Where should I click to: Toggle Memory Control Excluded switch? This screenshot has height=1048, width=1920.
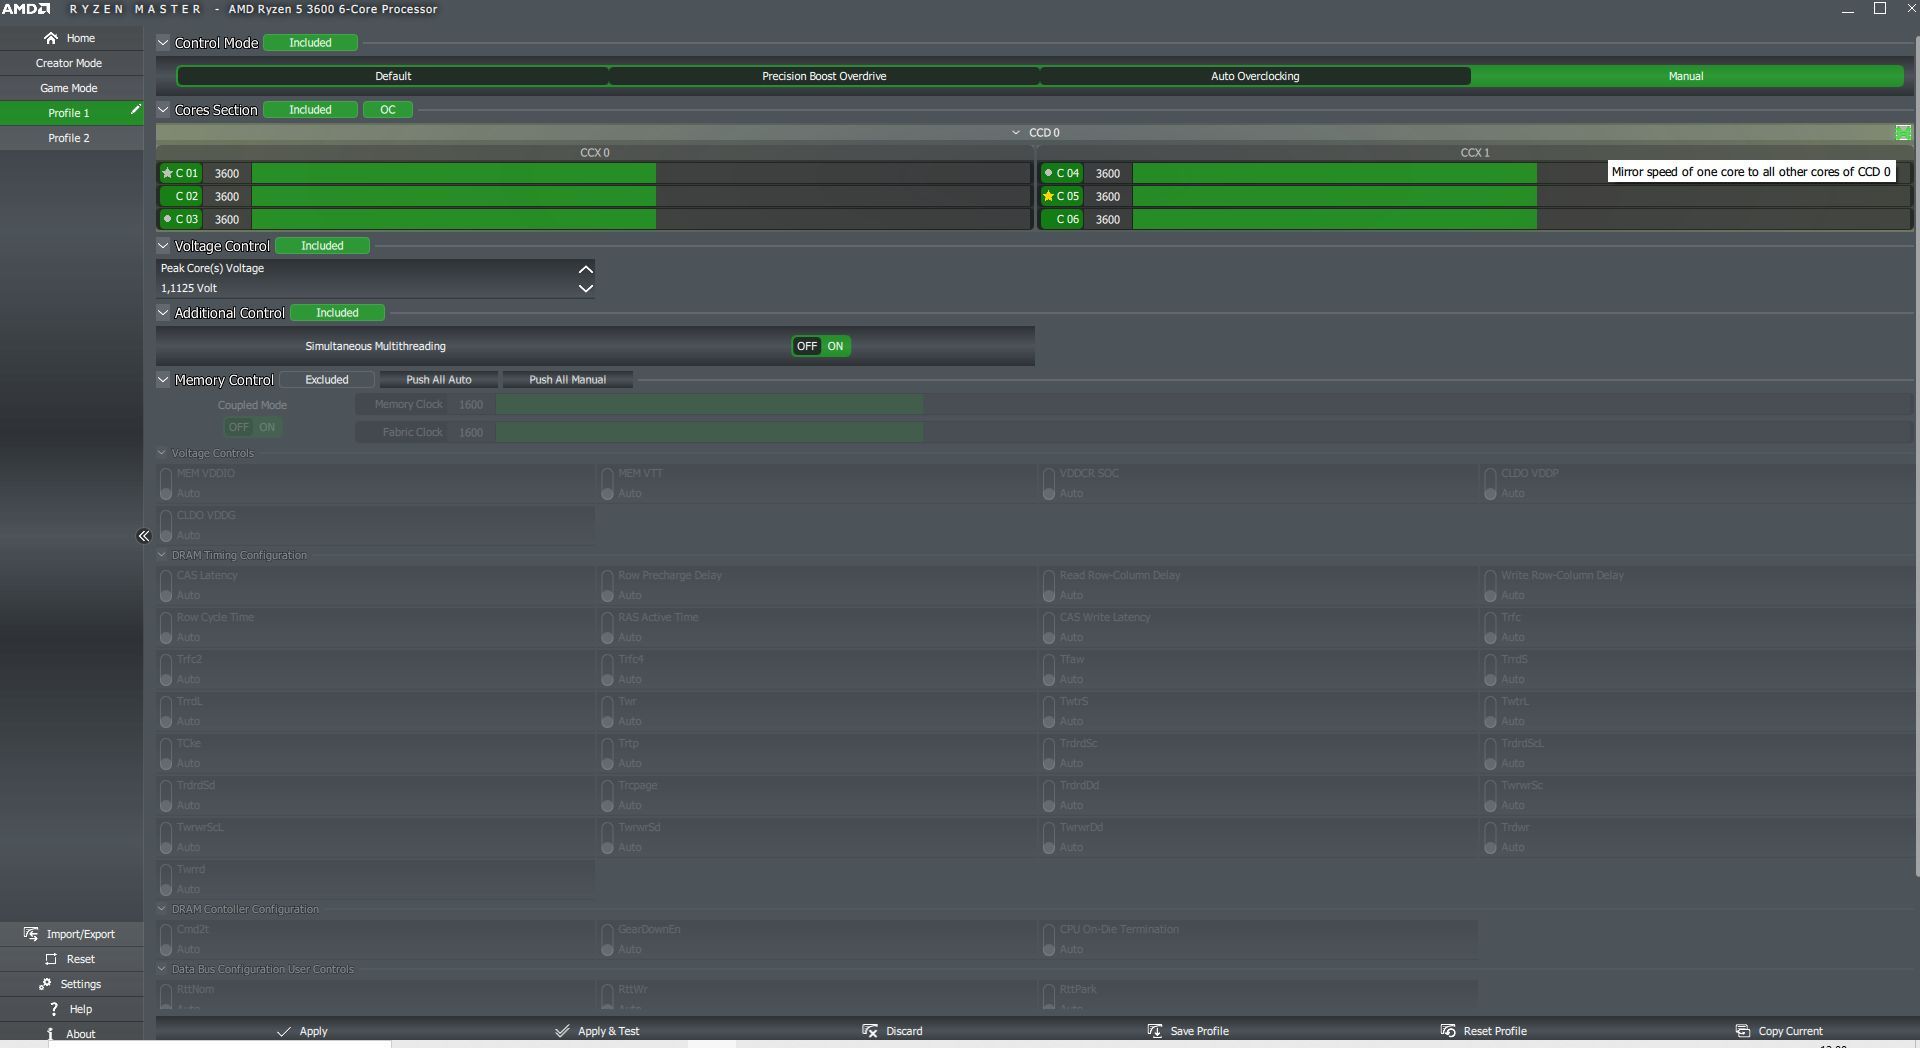(327, 380)
